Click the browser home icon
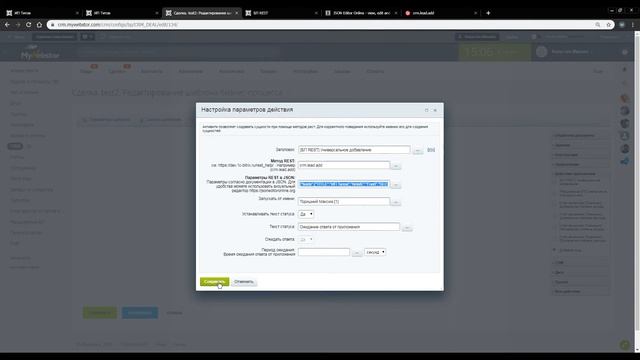 point(39,25)
